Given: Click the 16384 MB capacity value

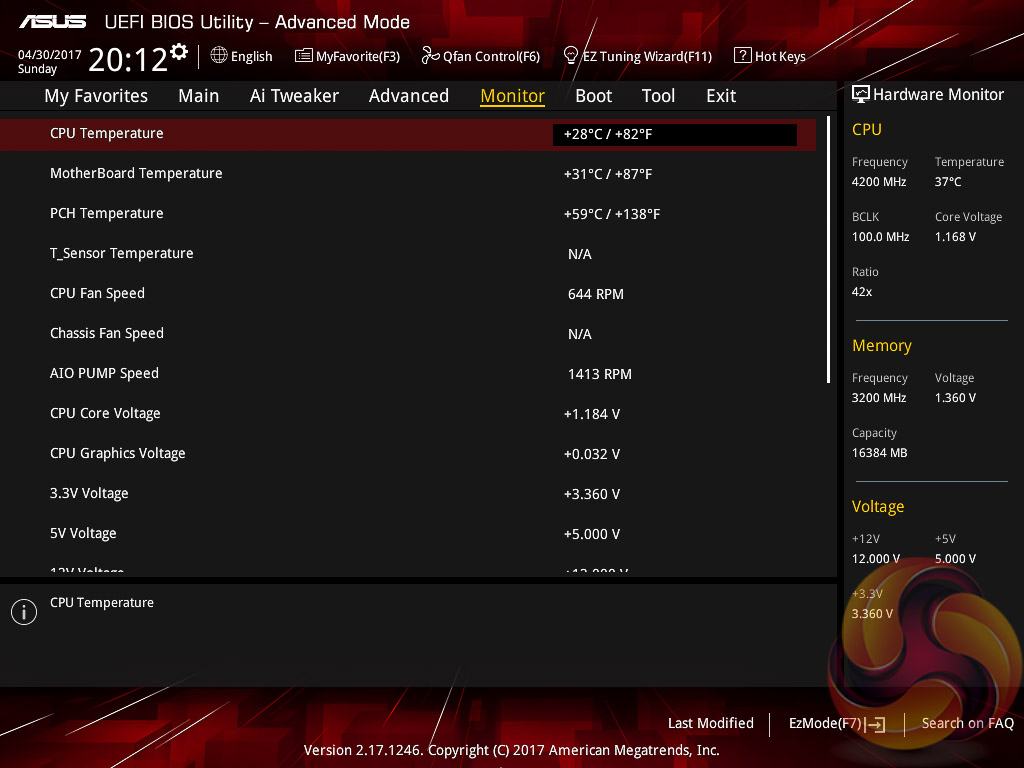Looking at the screenshot, I should [x=880, y=453].
